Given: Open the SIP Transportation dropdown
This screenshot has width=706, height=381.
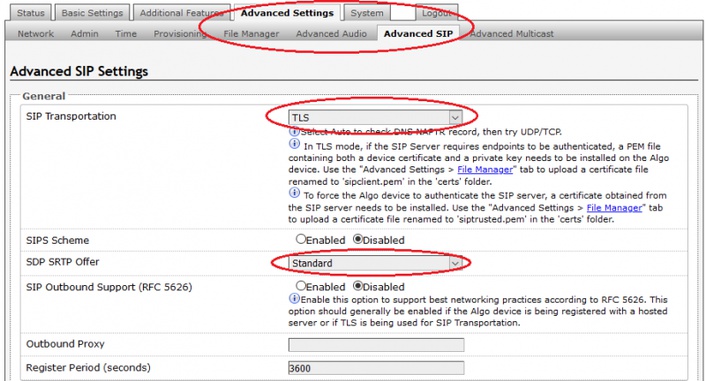Looking at the screenshot, I should coord(375,118).
